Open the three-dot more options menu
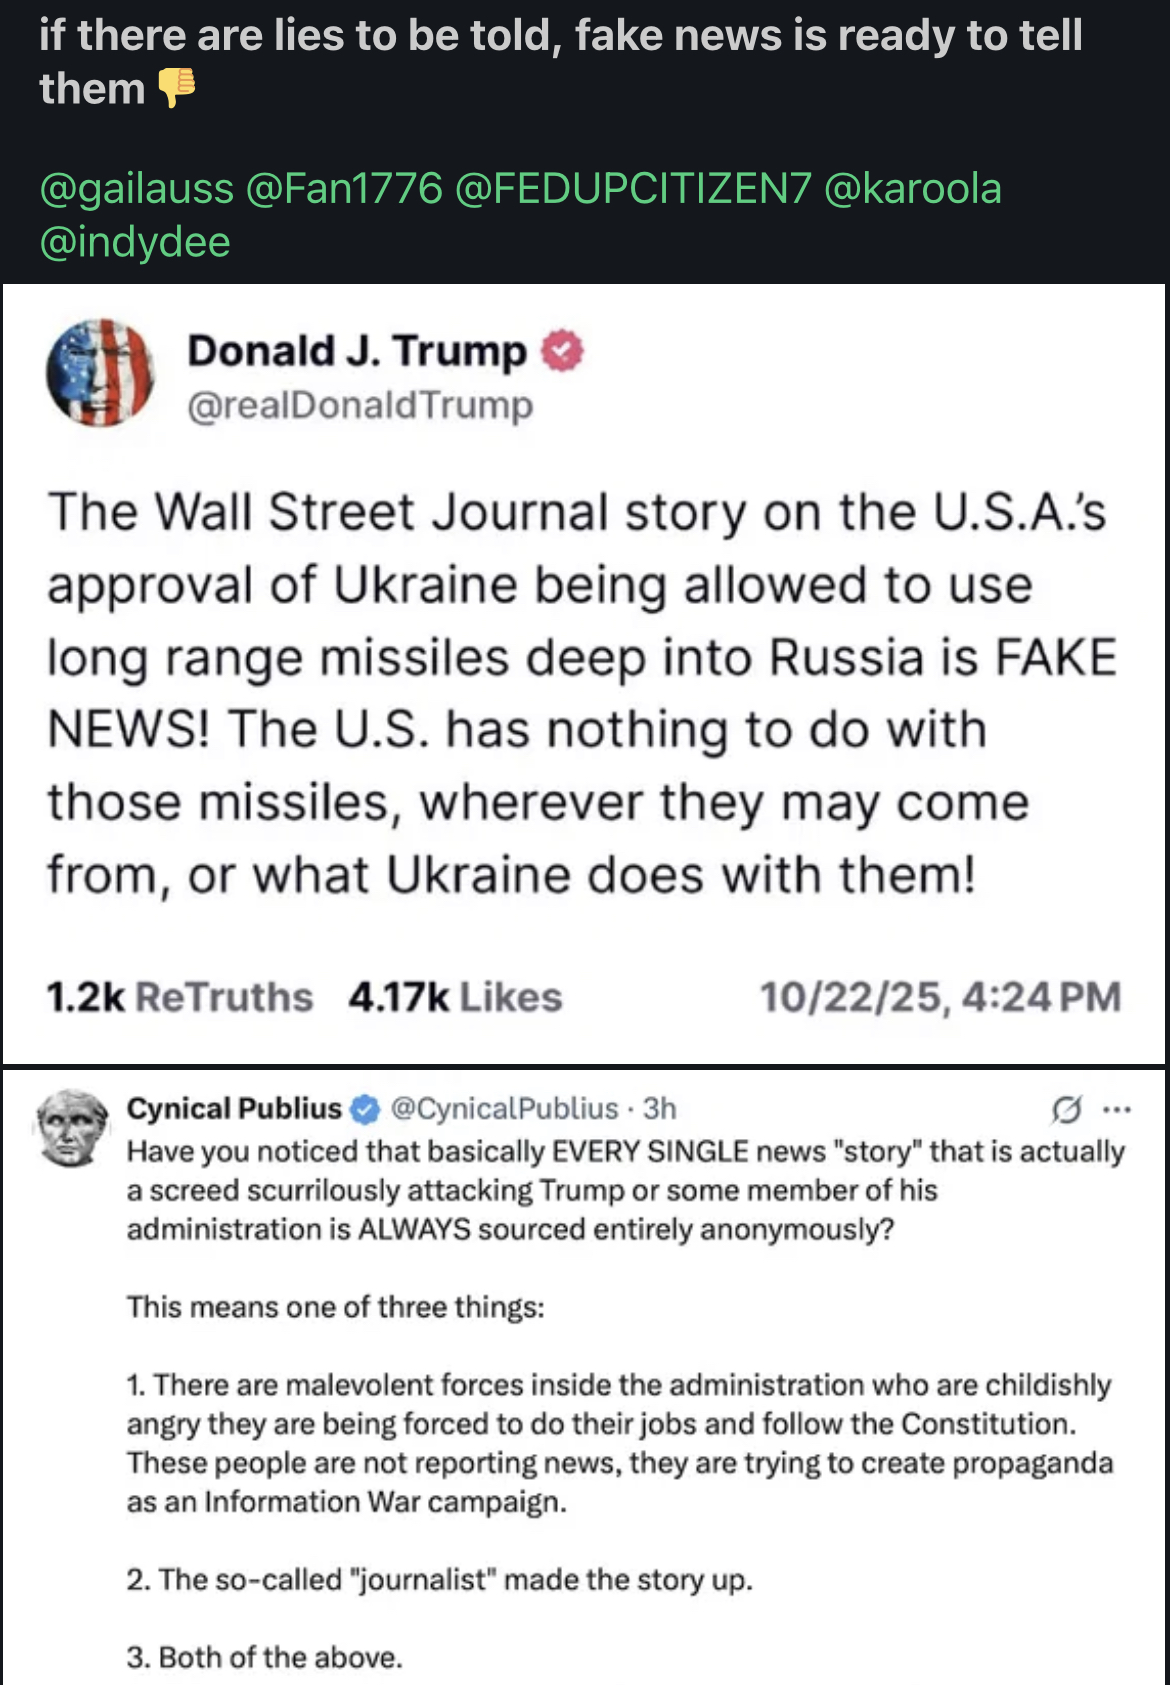Image resolution: width=1170 pixels, height=1685 pixels. point(1116,1109)
